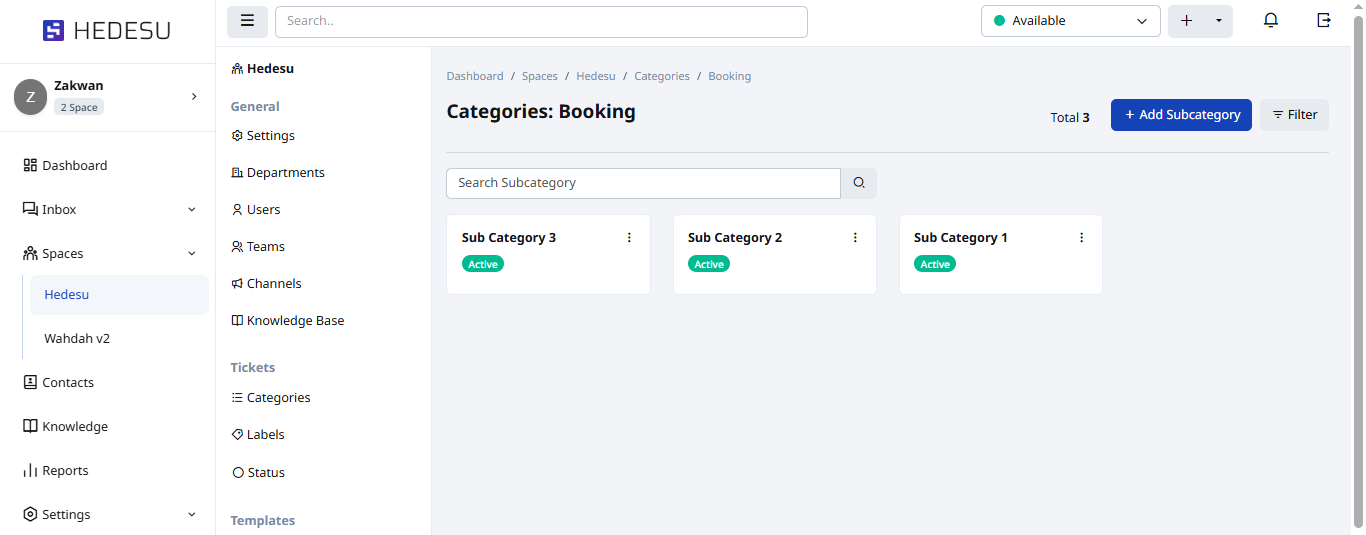
Task: Go to Categories in the breadcrumb
Action: pyautogui.click(x=662, y=76)
